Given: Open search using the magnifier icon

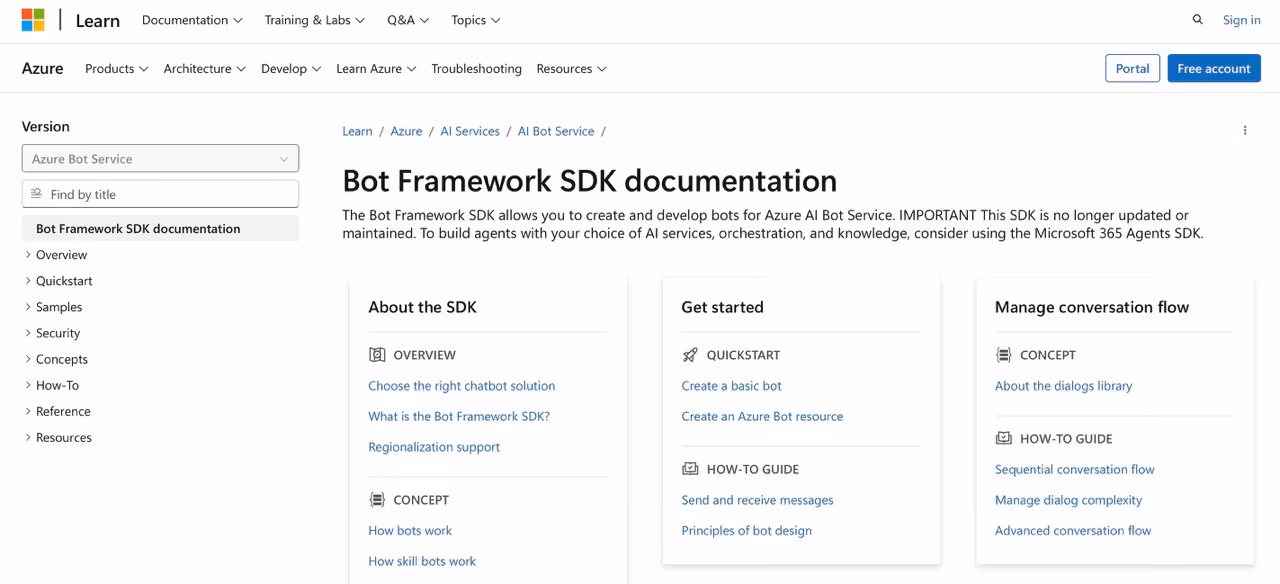Looking at the screenshot, I should [1197, 19].
